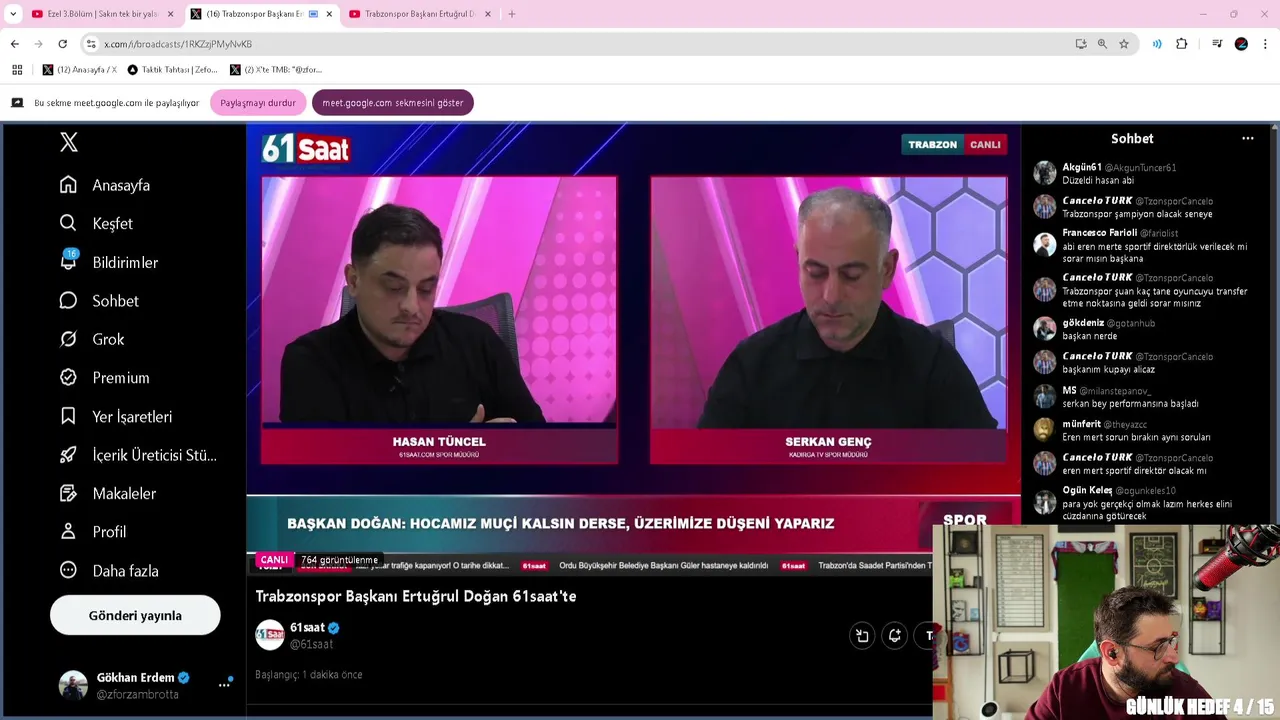Open X'te TMB bookmark
This screenshot has width=1280, height=720.
coord(276,70)
